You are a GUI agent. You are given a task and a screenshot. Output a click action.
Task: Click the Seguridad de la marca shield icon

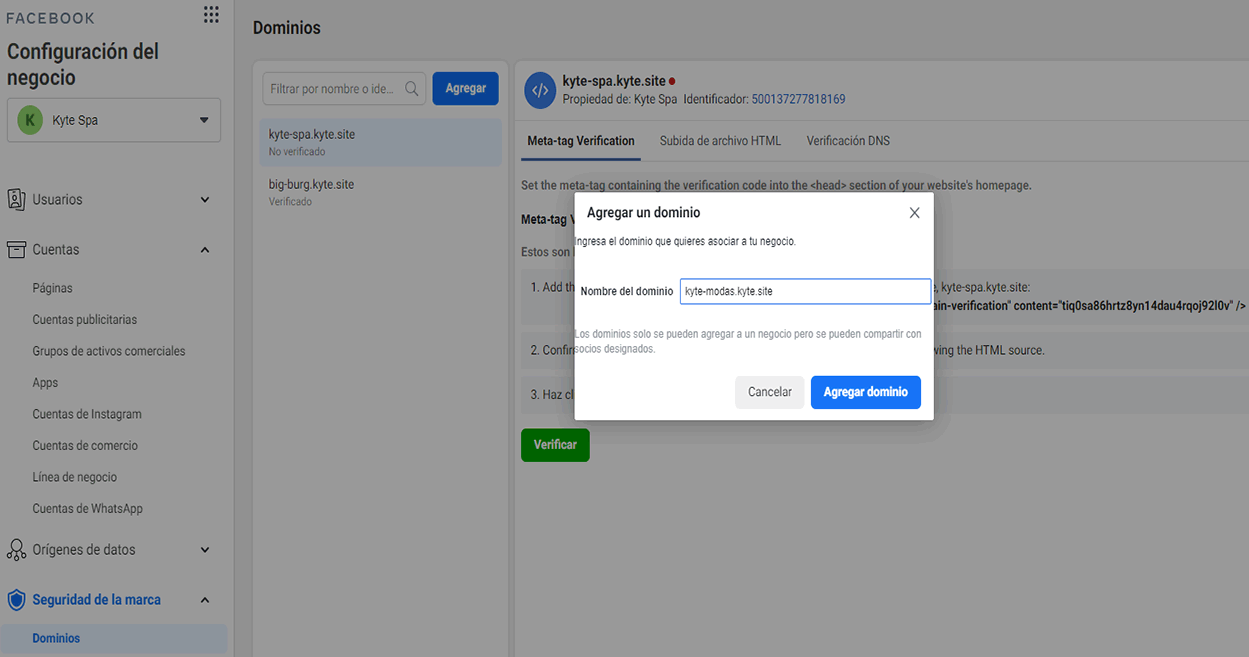pyautogui.click(x=16, y=600)
